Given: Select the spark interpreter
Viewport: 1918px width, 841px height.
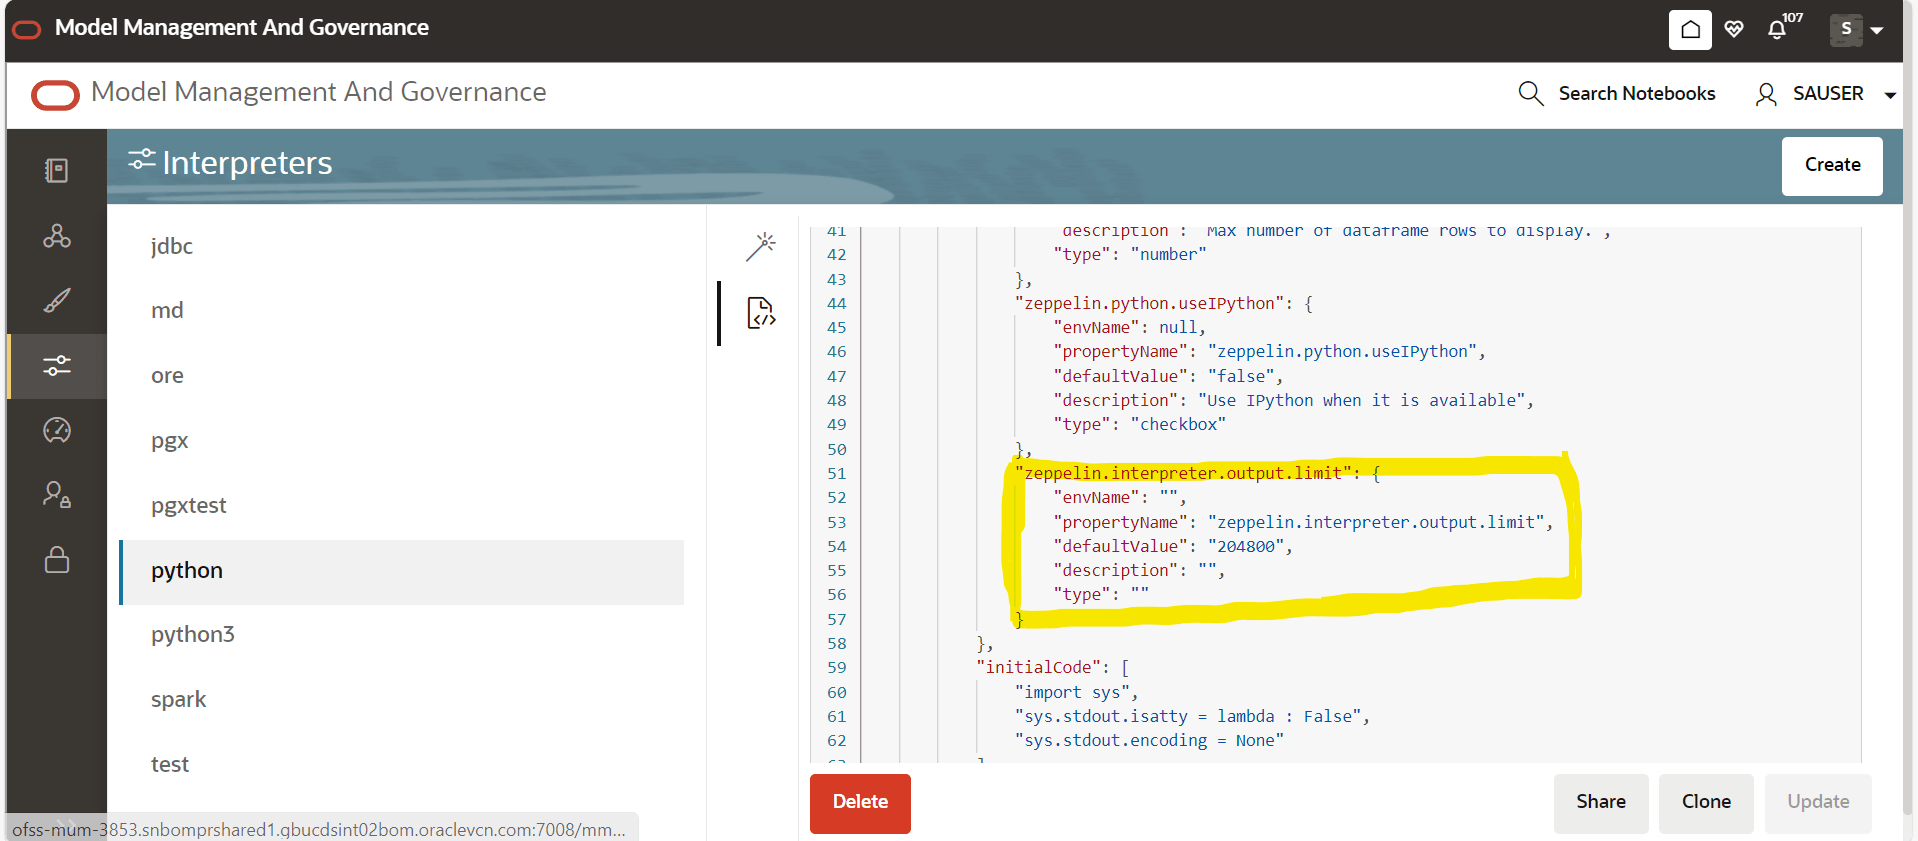Looking at the screenshot, I should click(401, 700).
